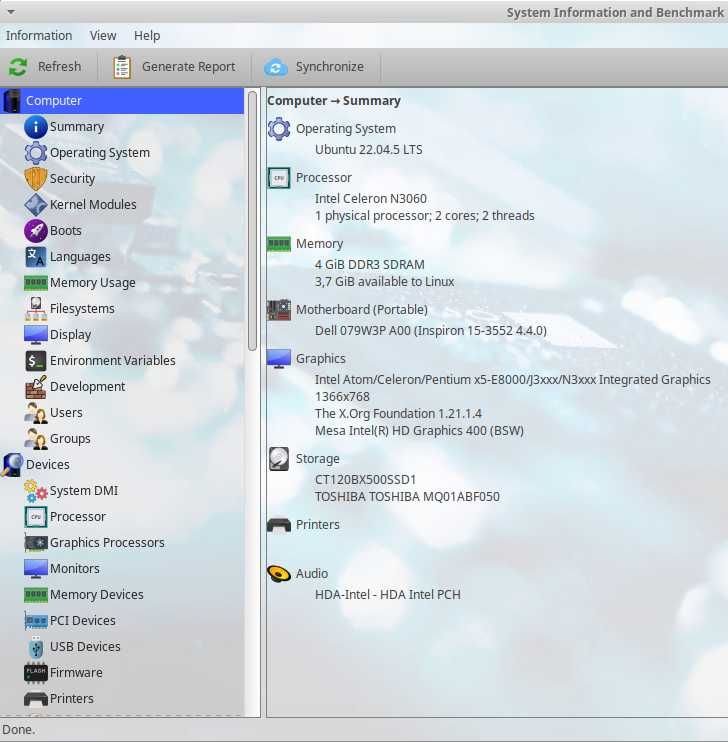Open the Users icon
Screen dimensions: 728x742
[x=36, y=413]
